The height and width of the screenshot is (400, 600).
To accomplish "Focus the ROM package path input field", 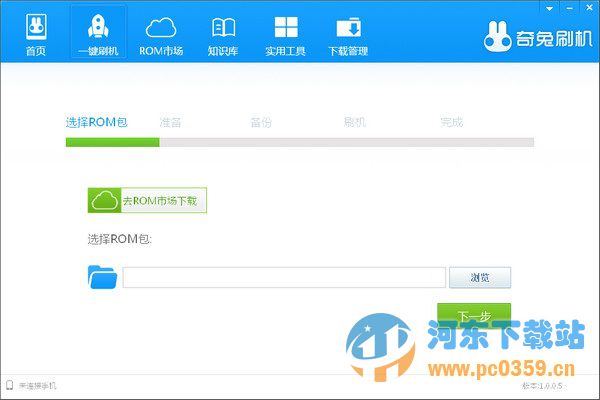I will click(284, 278).
